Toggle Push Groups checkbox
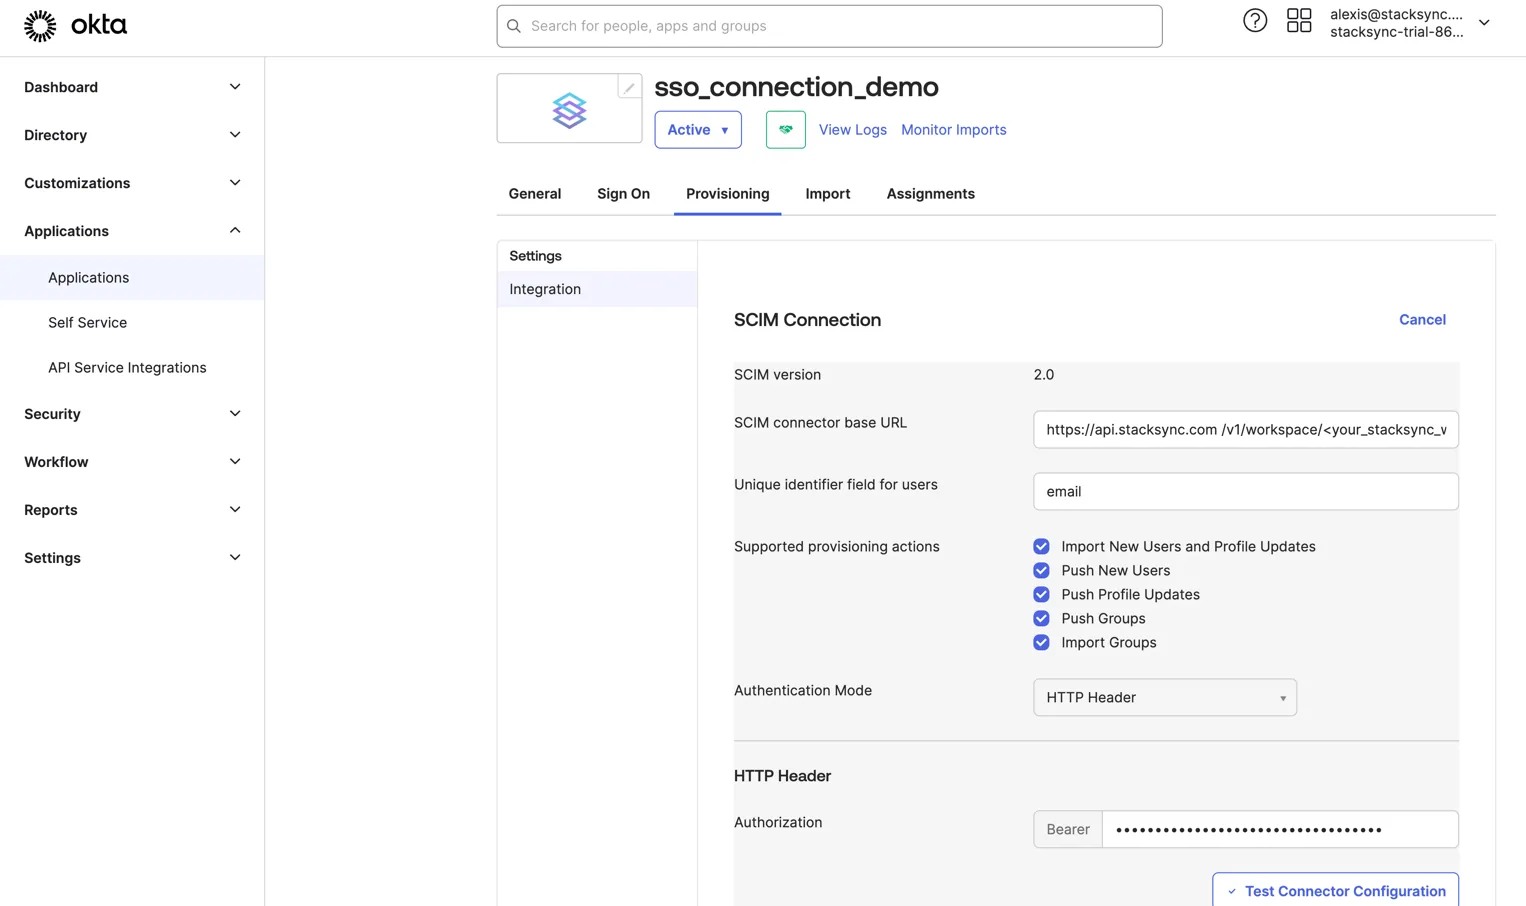 tap(1041, 618)
